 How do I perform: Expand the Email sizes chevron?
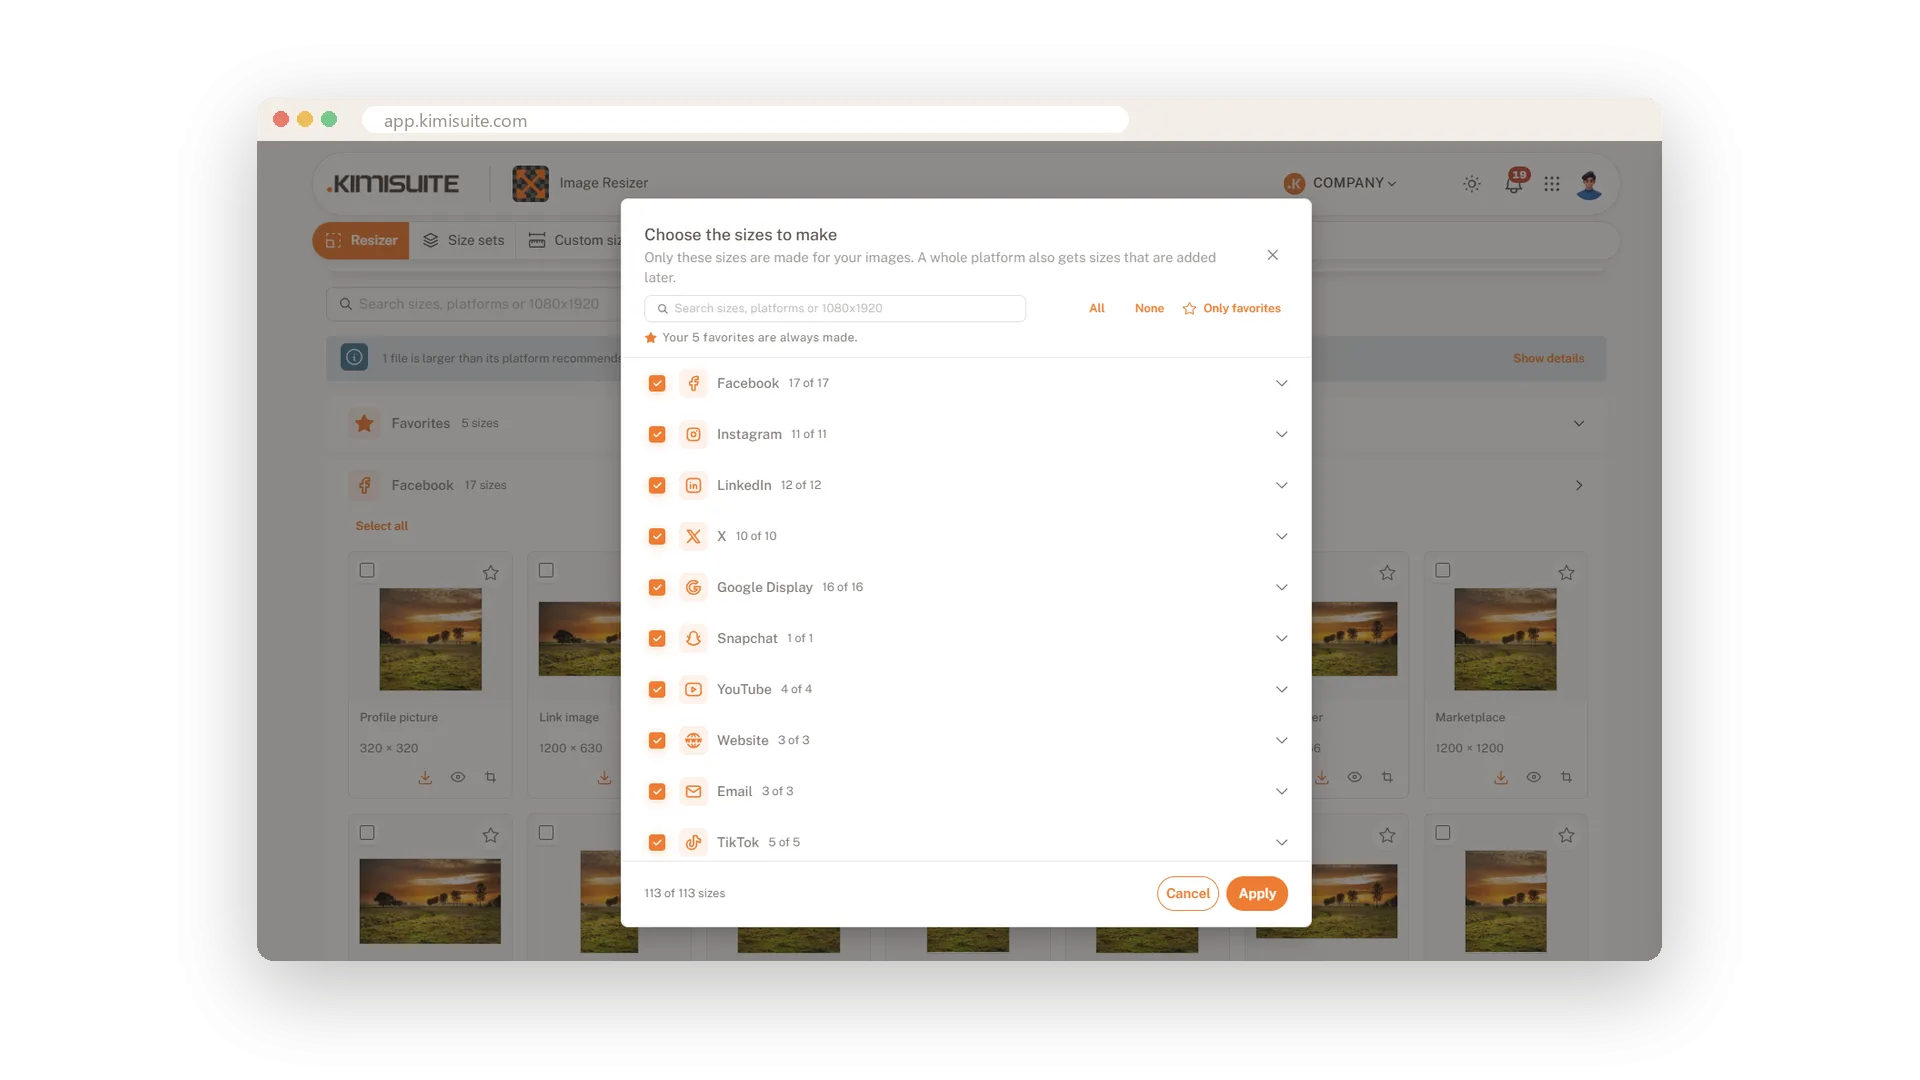click(x=1281, y=791)
